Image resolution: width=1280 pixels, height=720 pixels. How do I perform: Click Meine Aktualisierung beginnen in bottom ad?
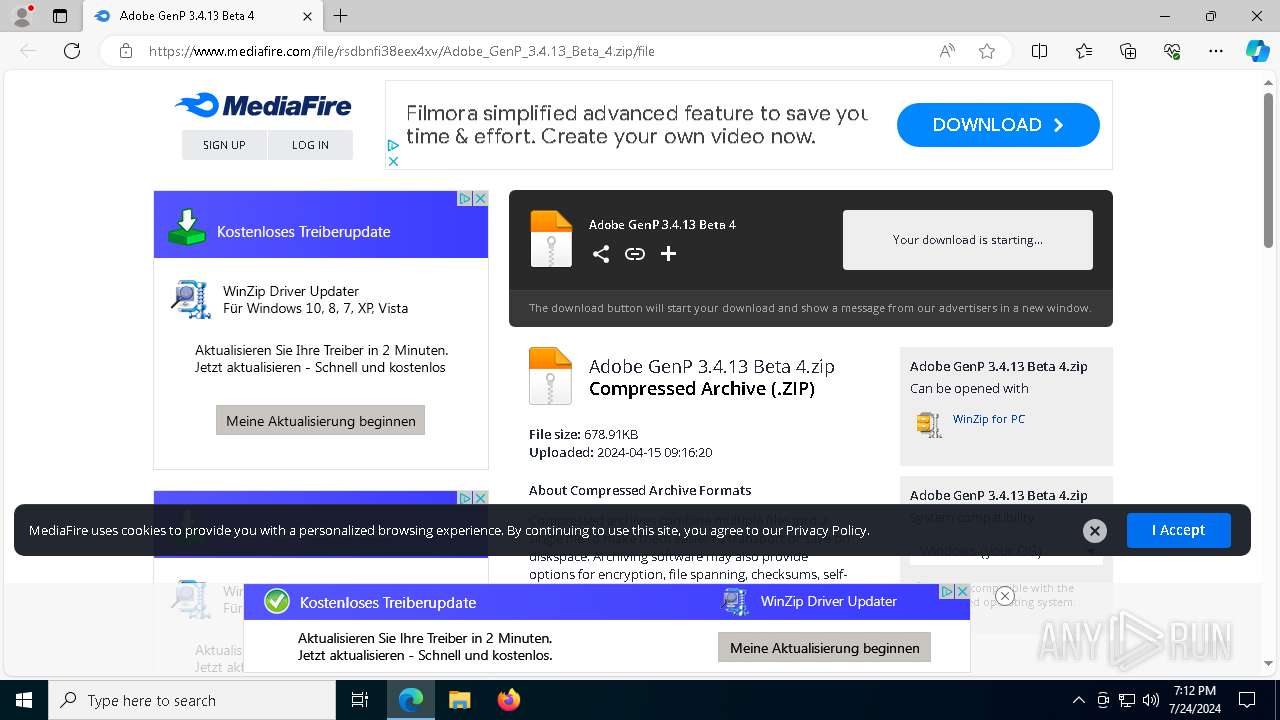click(x=825, y=648)
